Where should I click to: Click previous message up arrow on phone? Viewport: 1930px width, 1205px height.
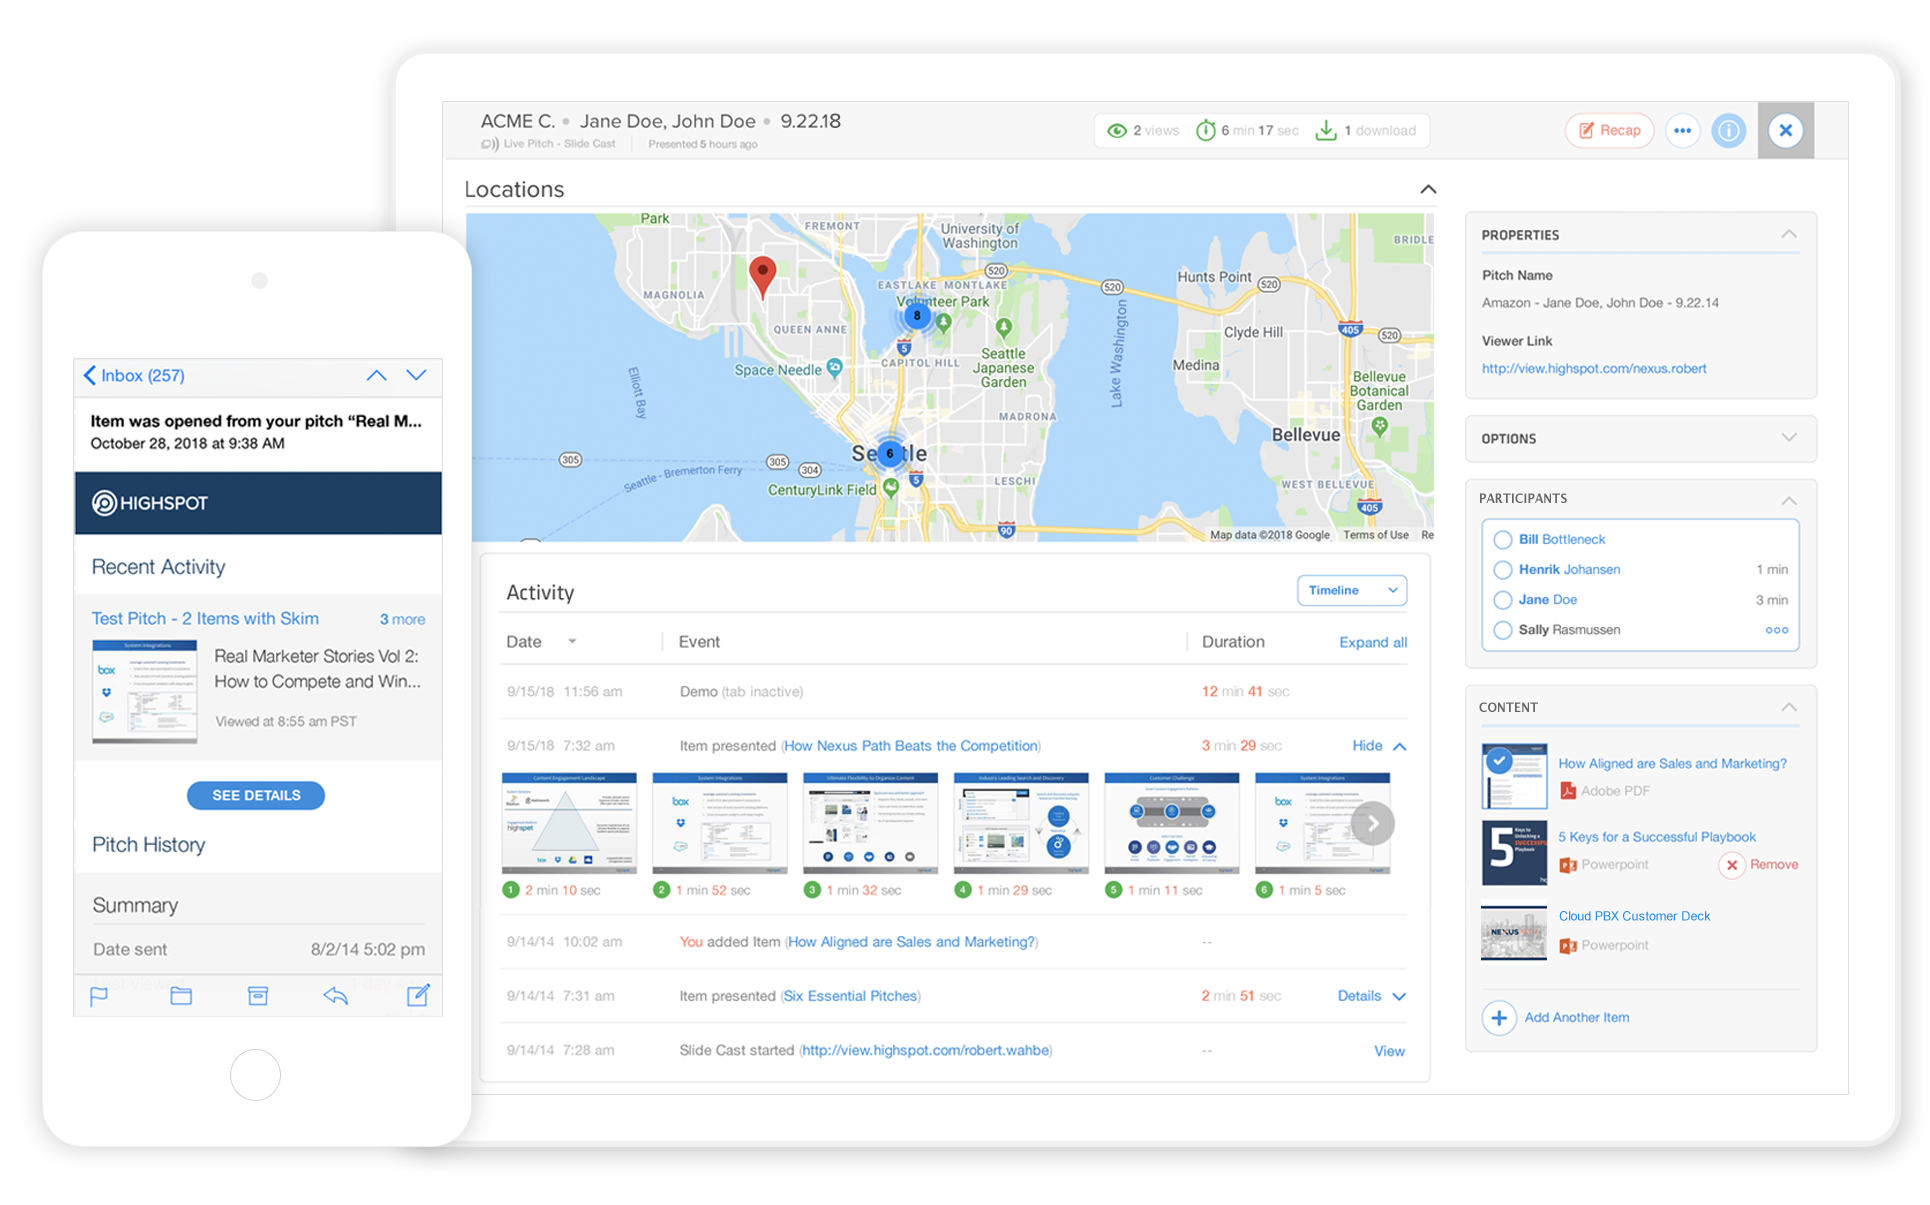376,376
